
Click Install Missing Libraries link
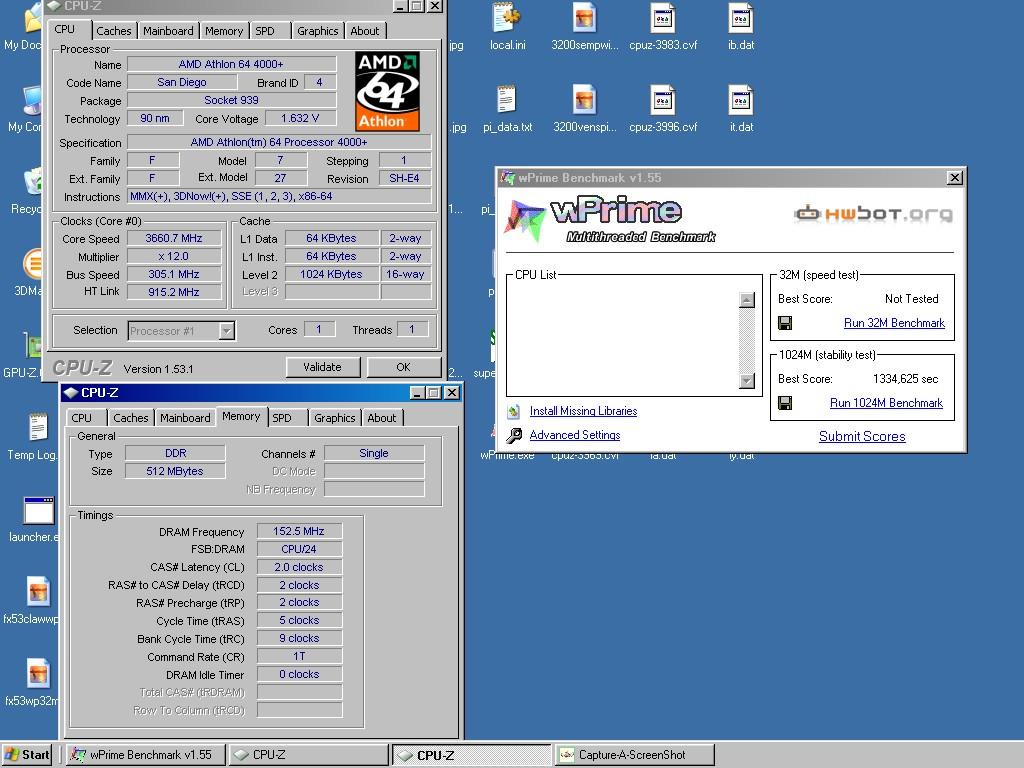pos(583,411)
